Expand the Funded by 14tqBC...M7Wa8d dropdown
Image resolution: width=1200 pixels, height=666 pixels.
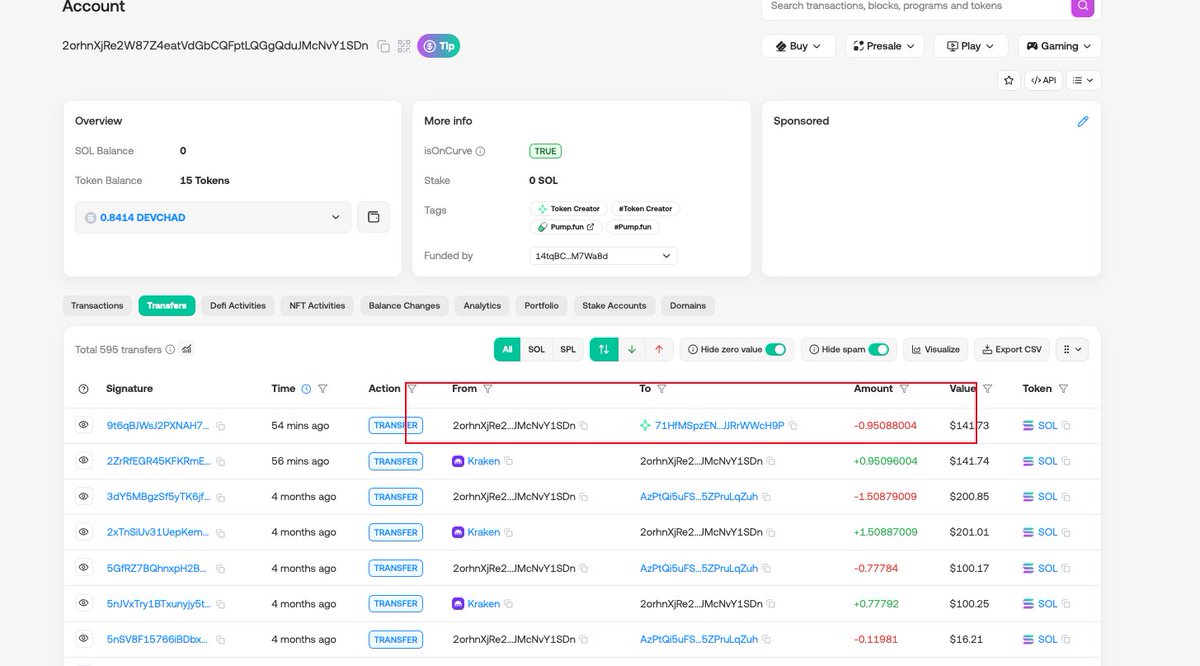603,256
